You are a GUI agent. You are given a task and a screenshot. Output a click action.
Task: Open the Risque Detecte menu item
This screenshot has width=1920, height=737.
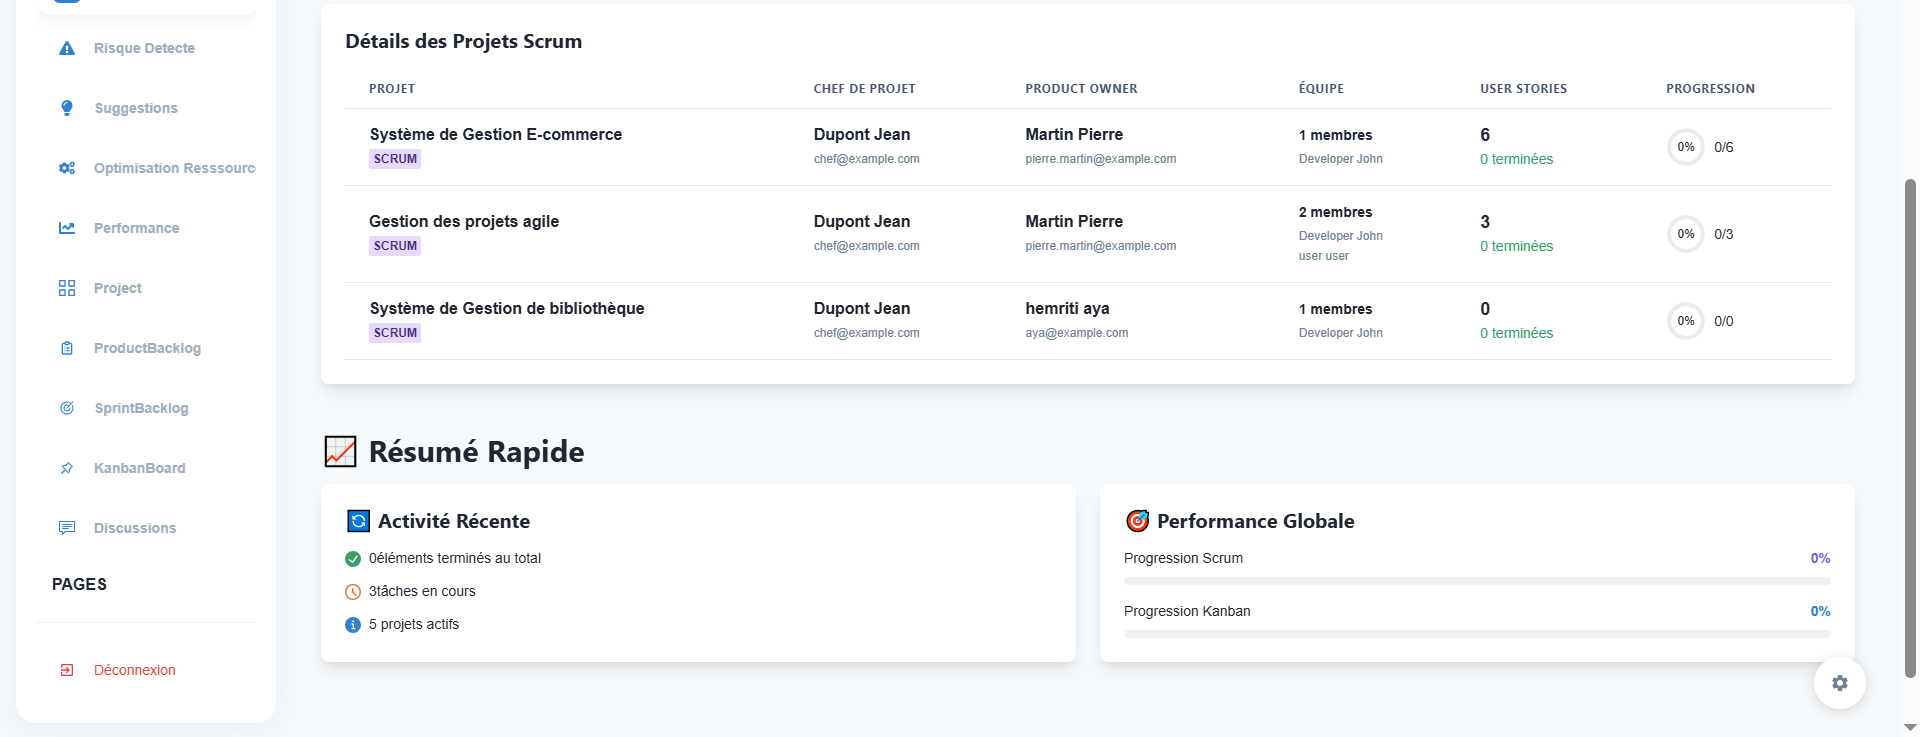point(146,48)
